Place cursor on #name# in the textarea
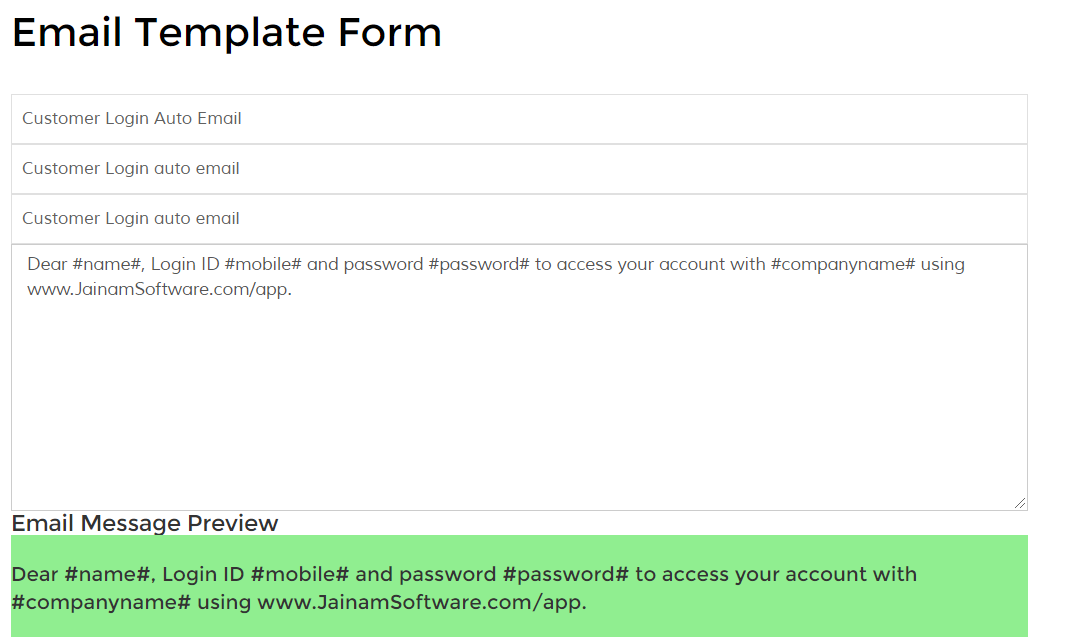 coord(106,265)
